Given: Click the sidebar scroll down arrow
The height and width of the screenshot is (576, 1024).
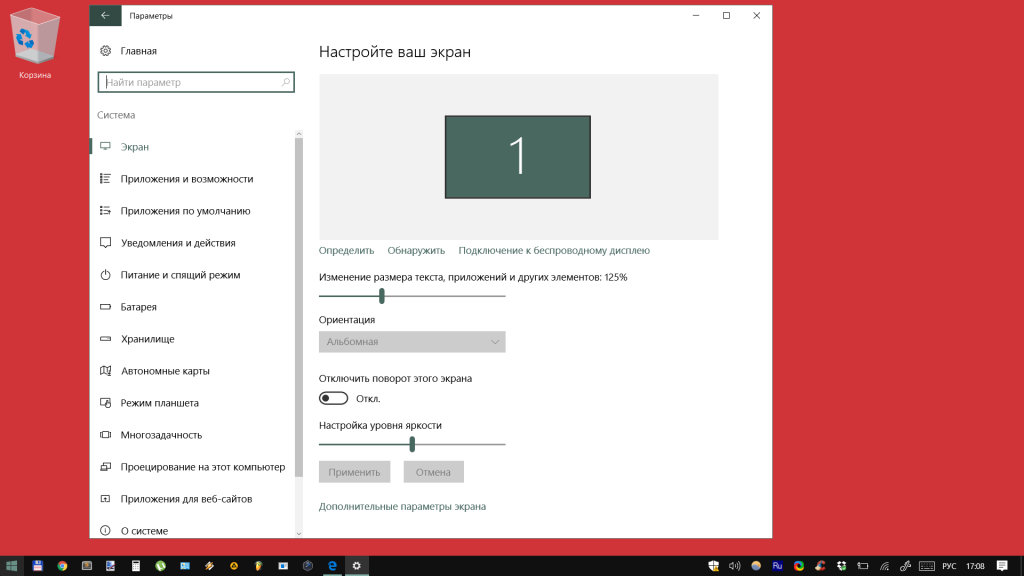Looking at the screenshot, I should click(x=299, y=533).
